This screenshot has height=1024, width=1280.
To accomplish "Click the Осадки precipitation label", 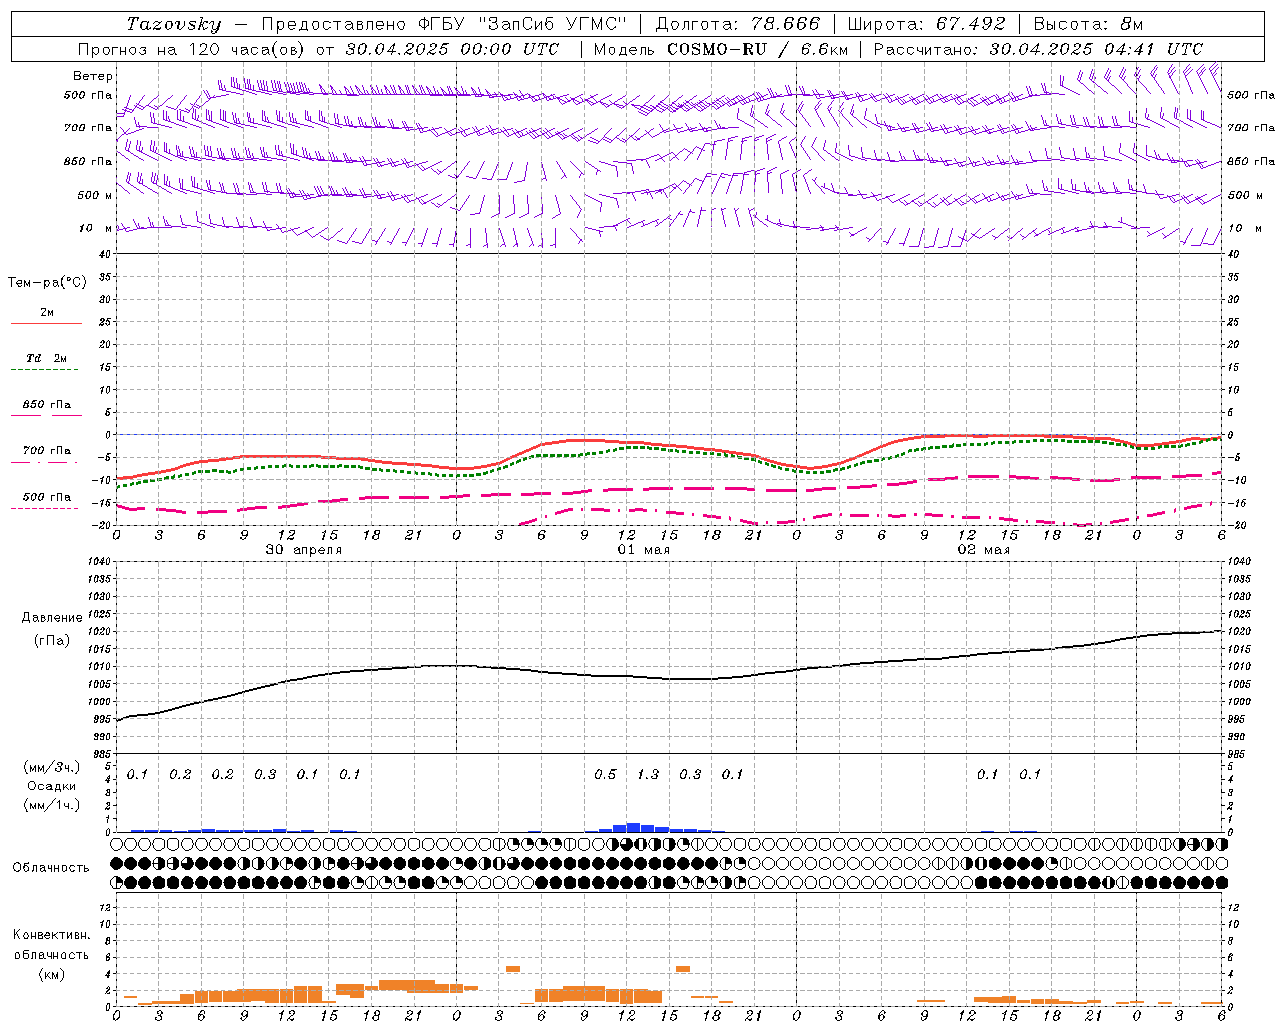I will (x=51, y=786).
